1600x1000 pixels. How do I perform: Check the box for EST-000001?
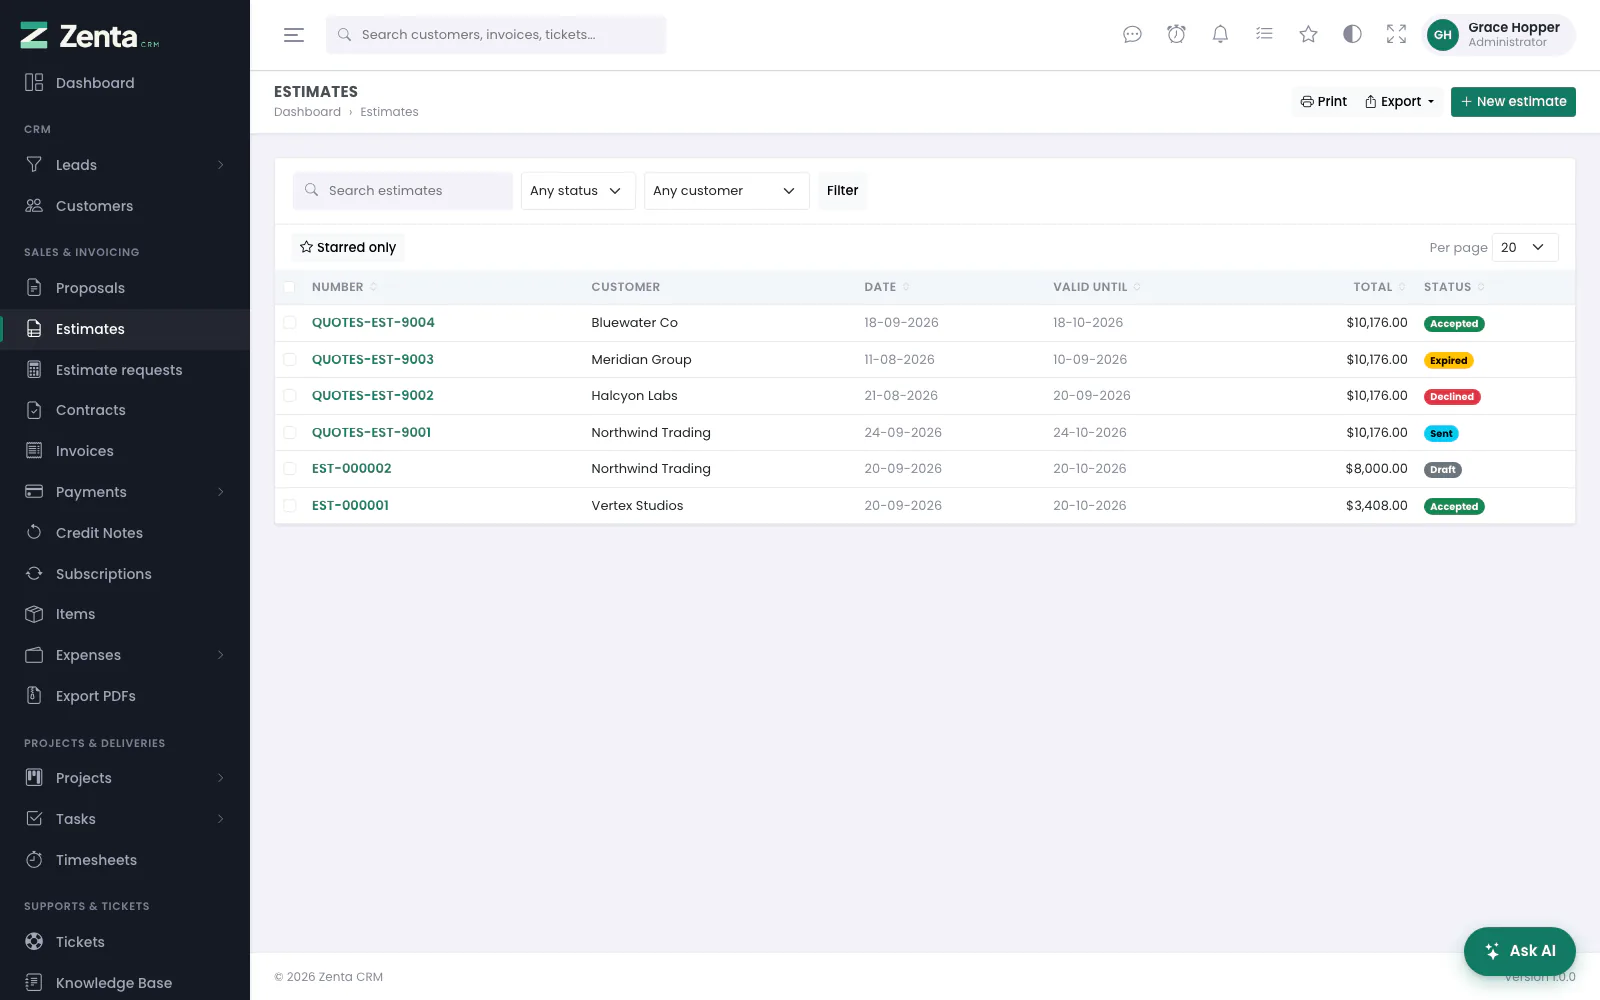coord(289,505)
